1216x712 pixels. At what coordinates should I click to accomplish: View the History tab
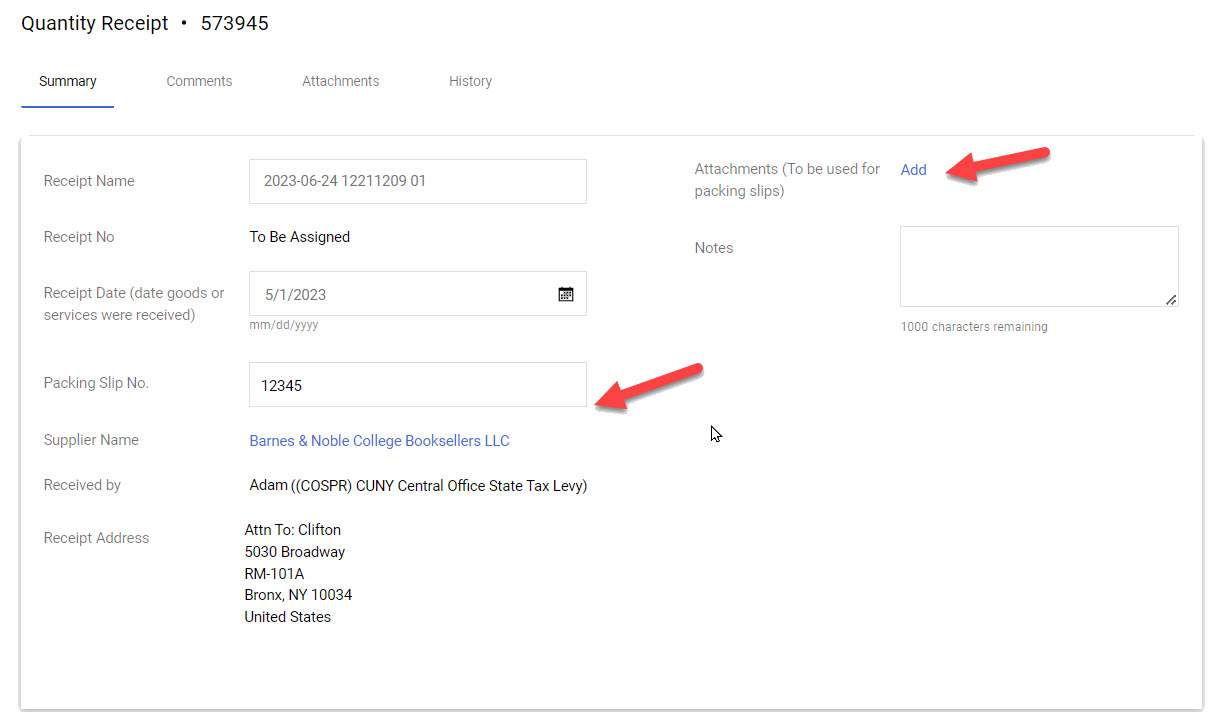click(x=470, y=81)
